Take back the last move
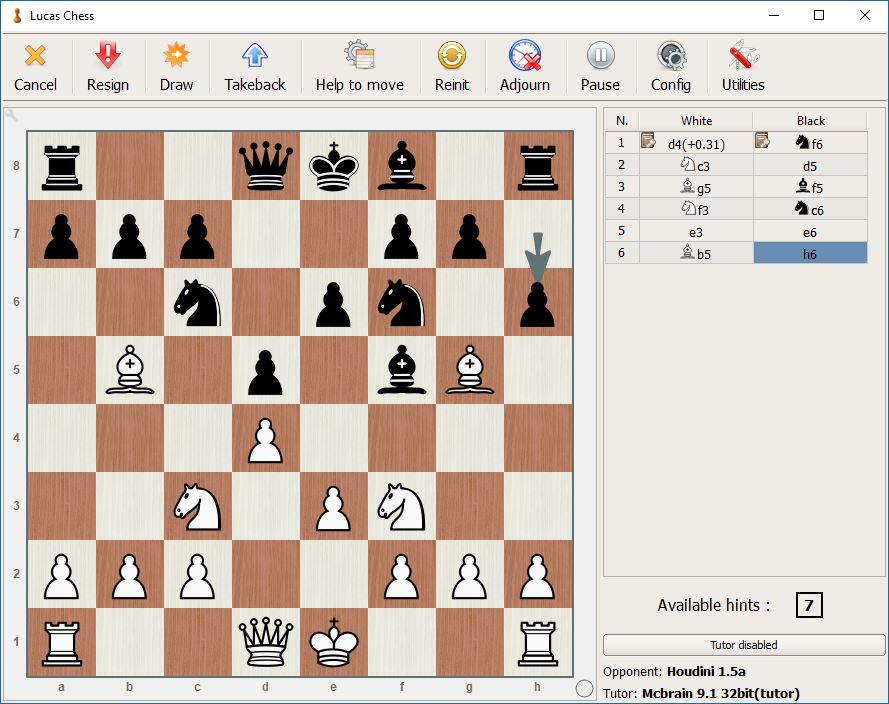 254,67
